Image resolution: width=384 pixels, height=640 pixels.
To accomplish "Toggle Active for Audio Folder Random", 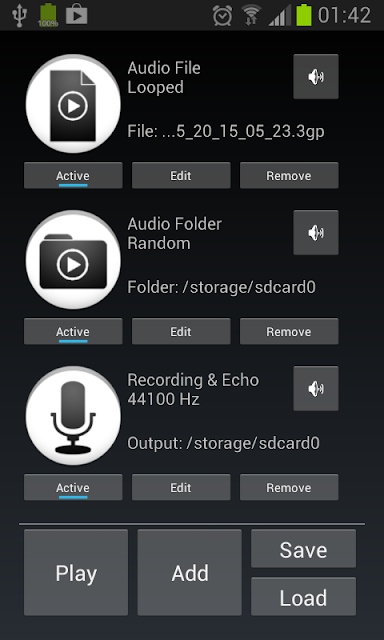I will pos(73,331).
